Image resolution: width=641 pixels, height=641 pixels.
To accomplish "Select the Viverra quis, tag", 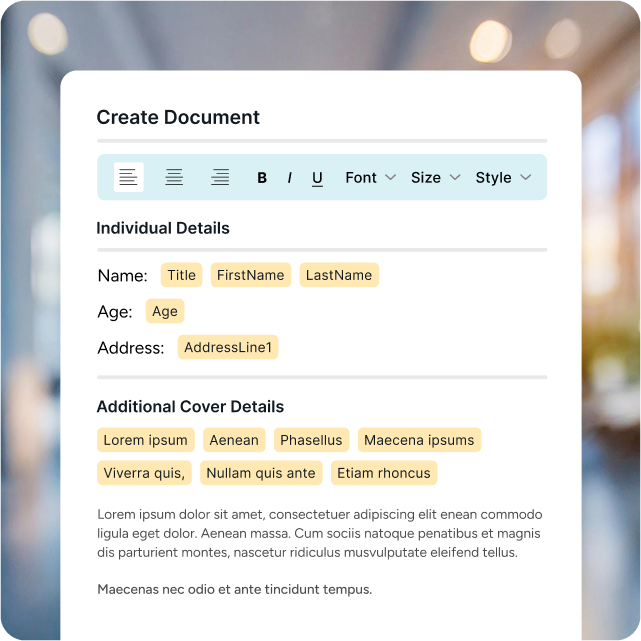I will [x=144, y=473].
